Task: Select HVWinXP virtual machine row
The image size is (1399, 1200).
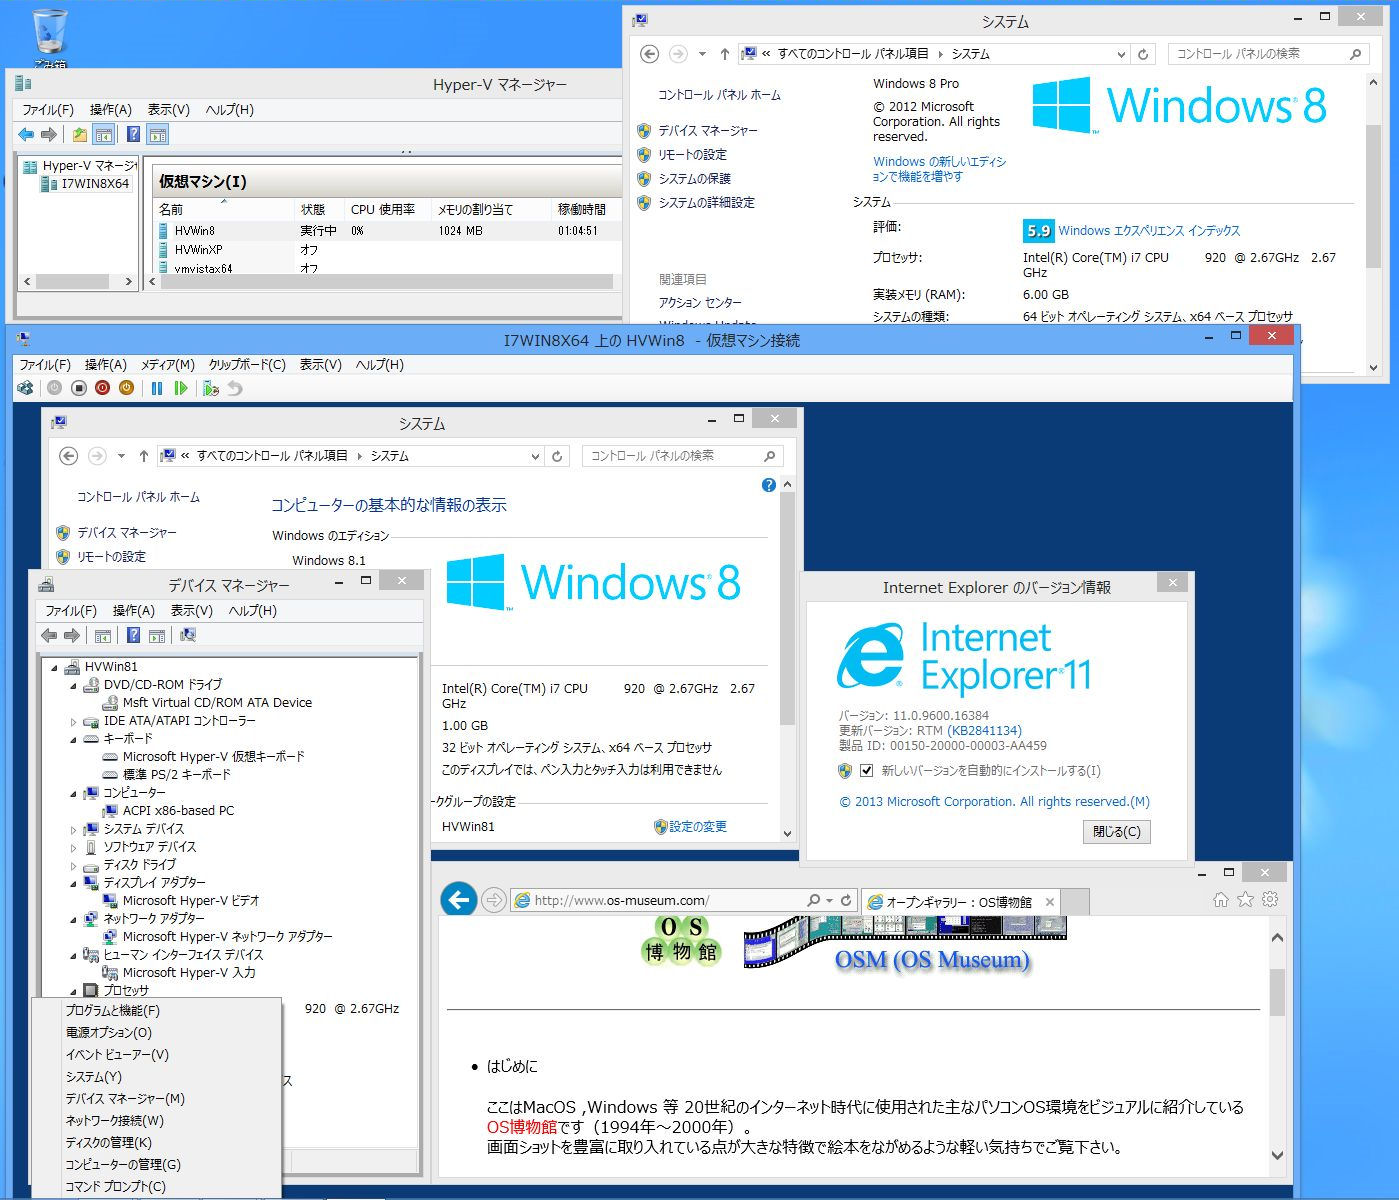Action: [x=386, y=250]
